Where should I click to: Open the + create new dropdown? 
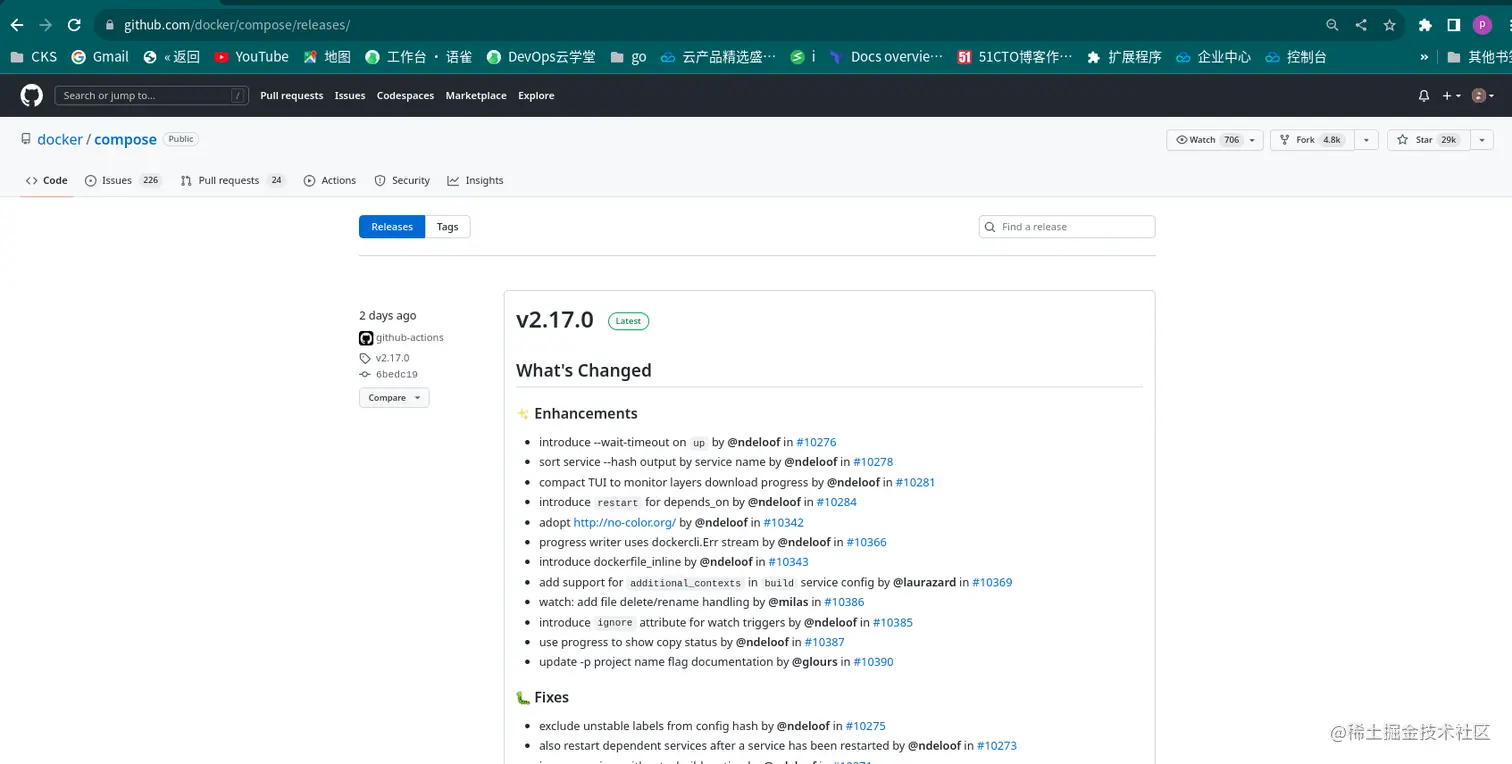pos(1451,96)
